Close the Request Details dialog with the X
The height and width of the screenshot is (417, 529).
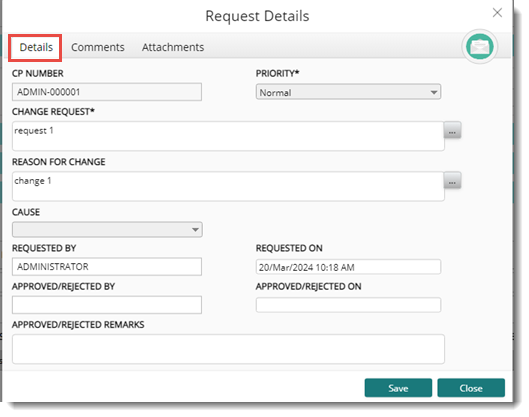coord(497,13)
